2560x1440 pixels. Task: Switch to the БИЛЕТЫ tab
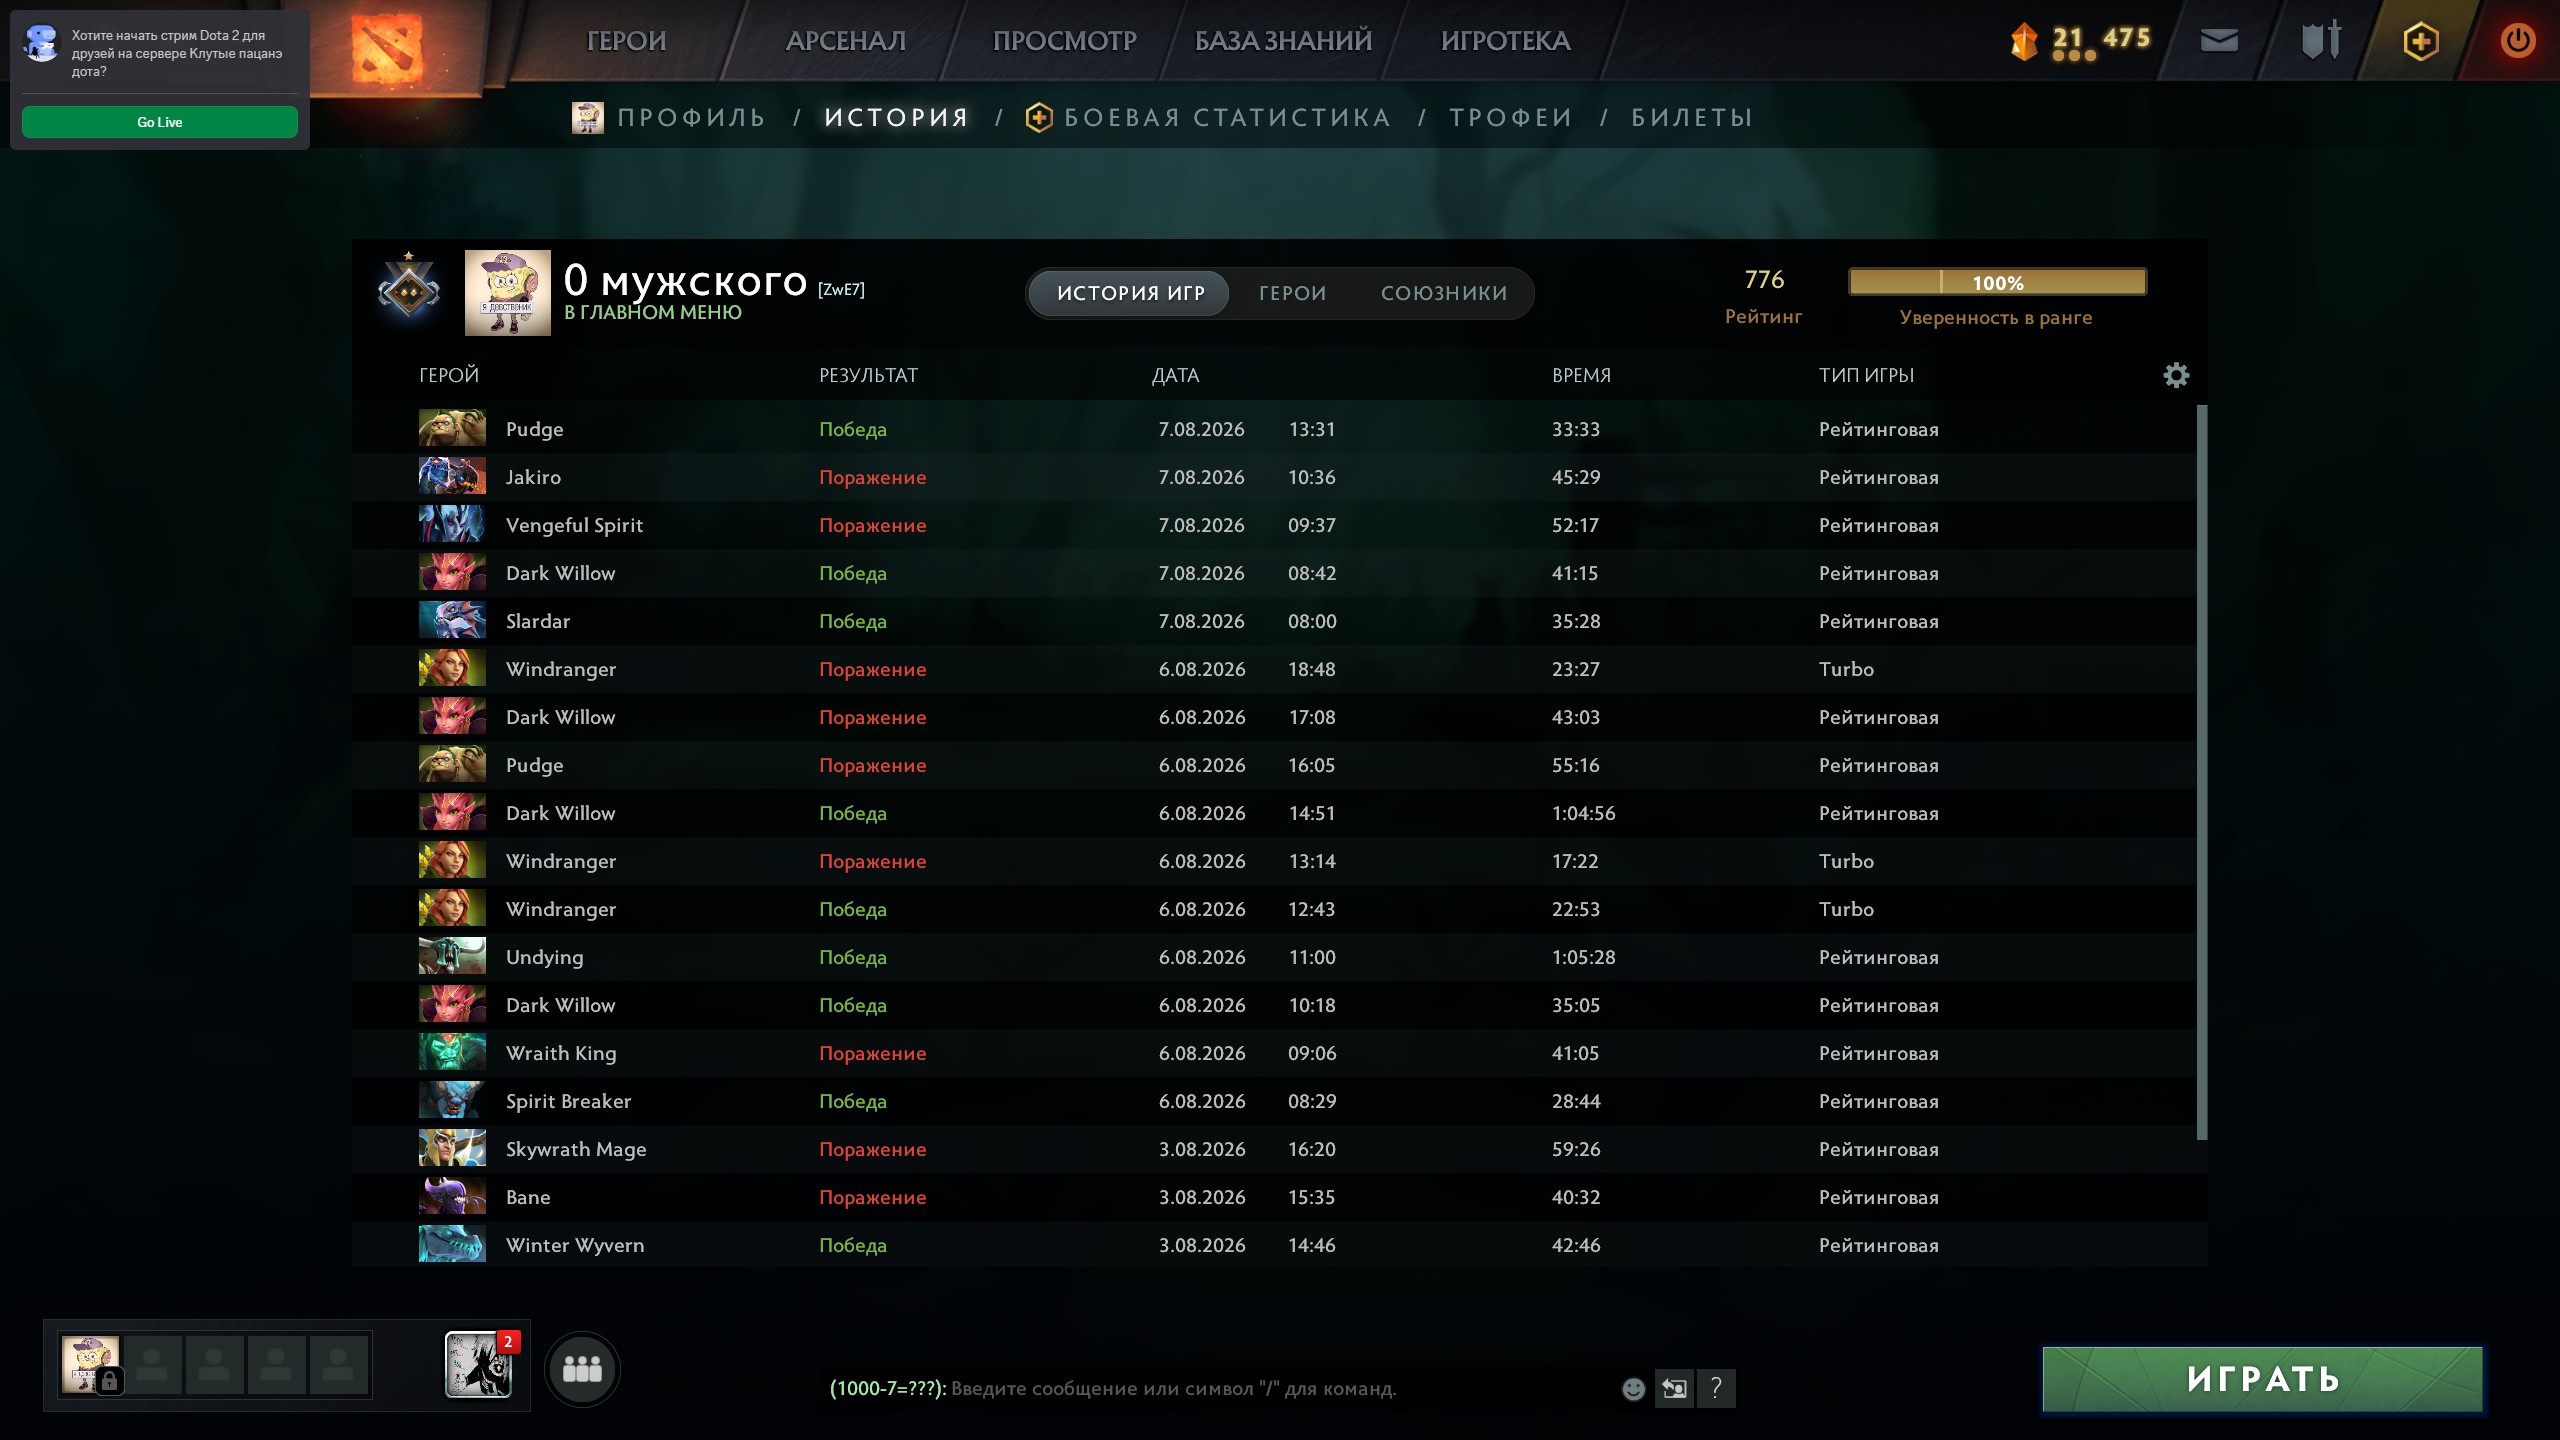click(x=1692, y=117)
